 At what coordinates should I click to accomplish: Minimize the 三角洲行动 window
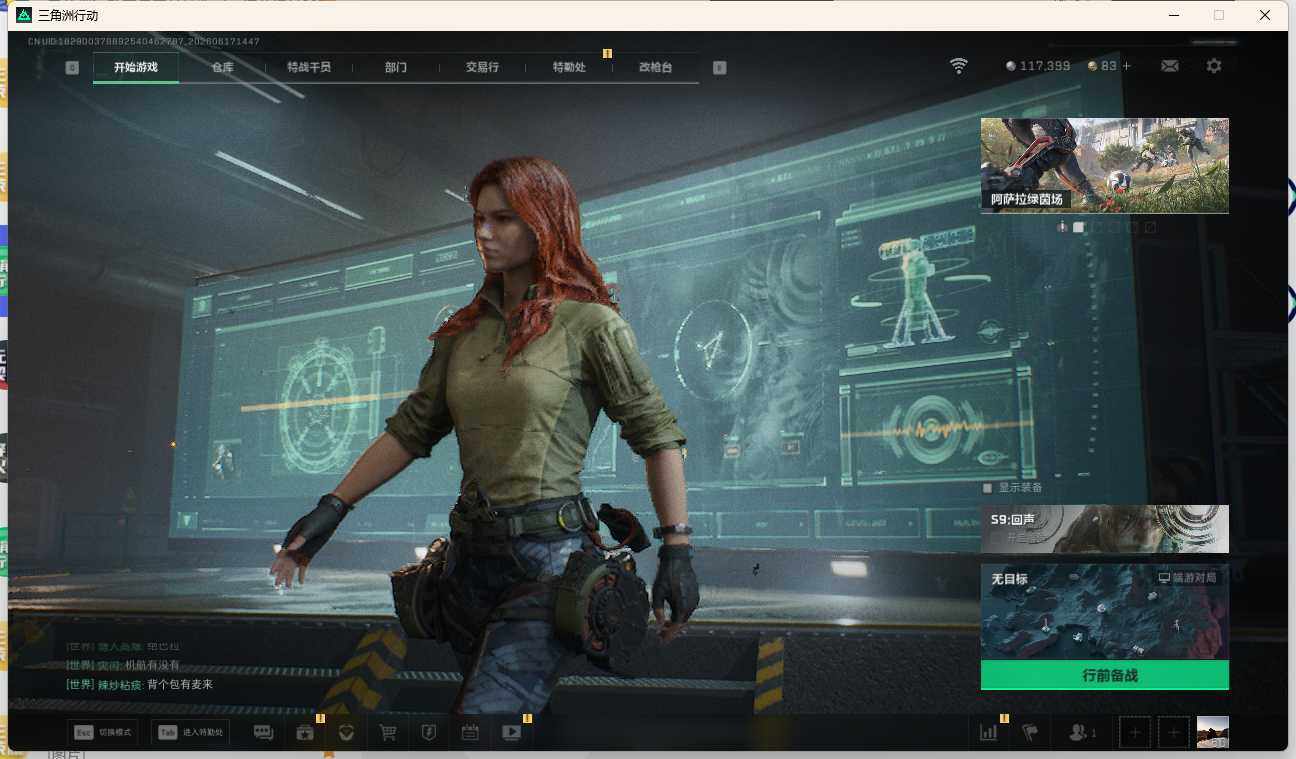(x=1173, y=15)
